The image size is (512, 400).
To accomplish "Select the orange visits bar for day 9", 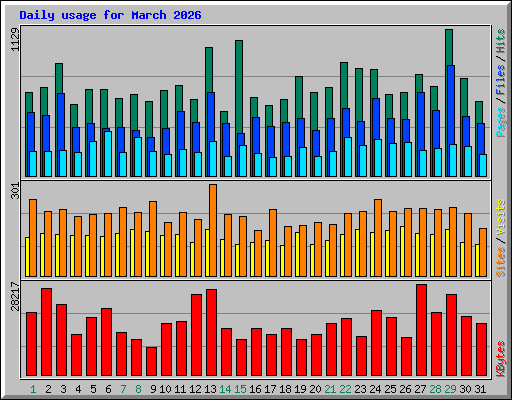I will tap(153, 239).
